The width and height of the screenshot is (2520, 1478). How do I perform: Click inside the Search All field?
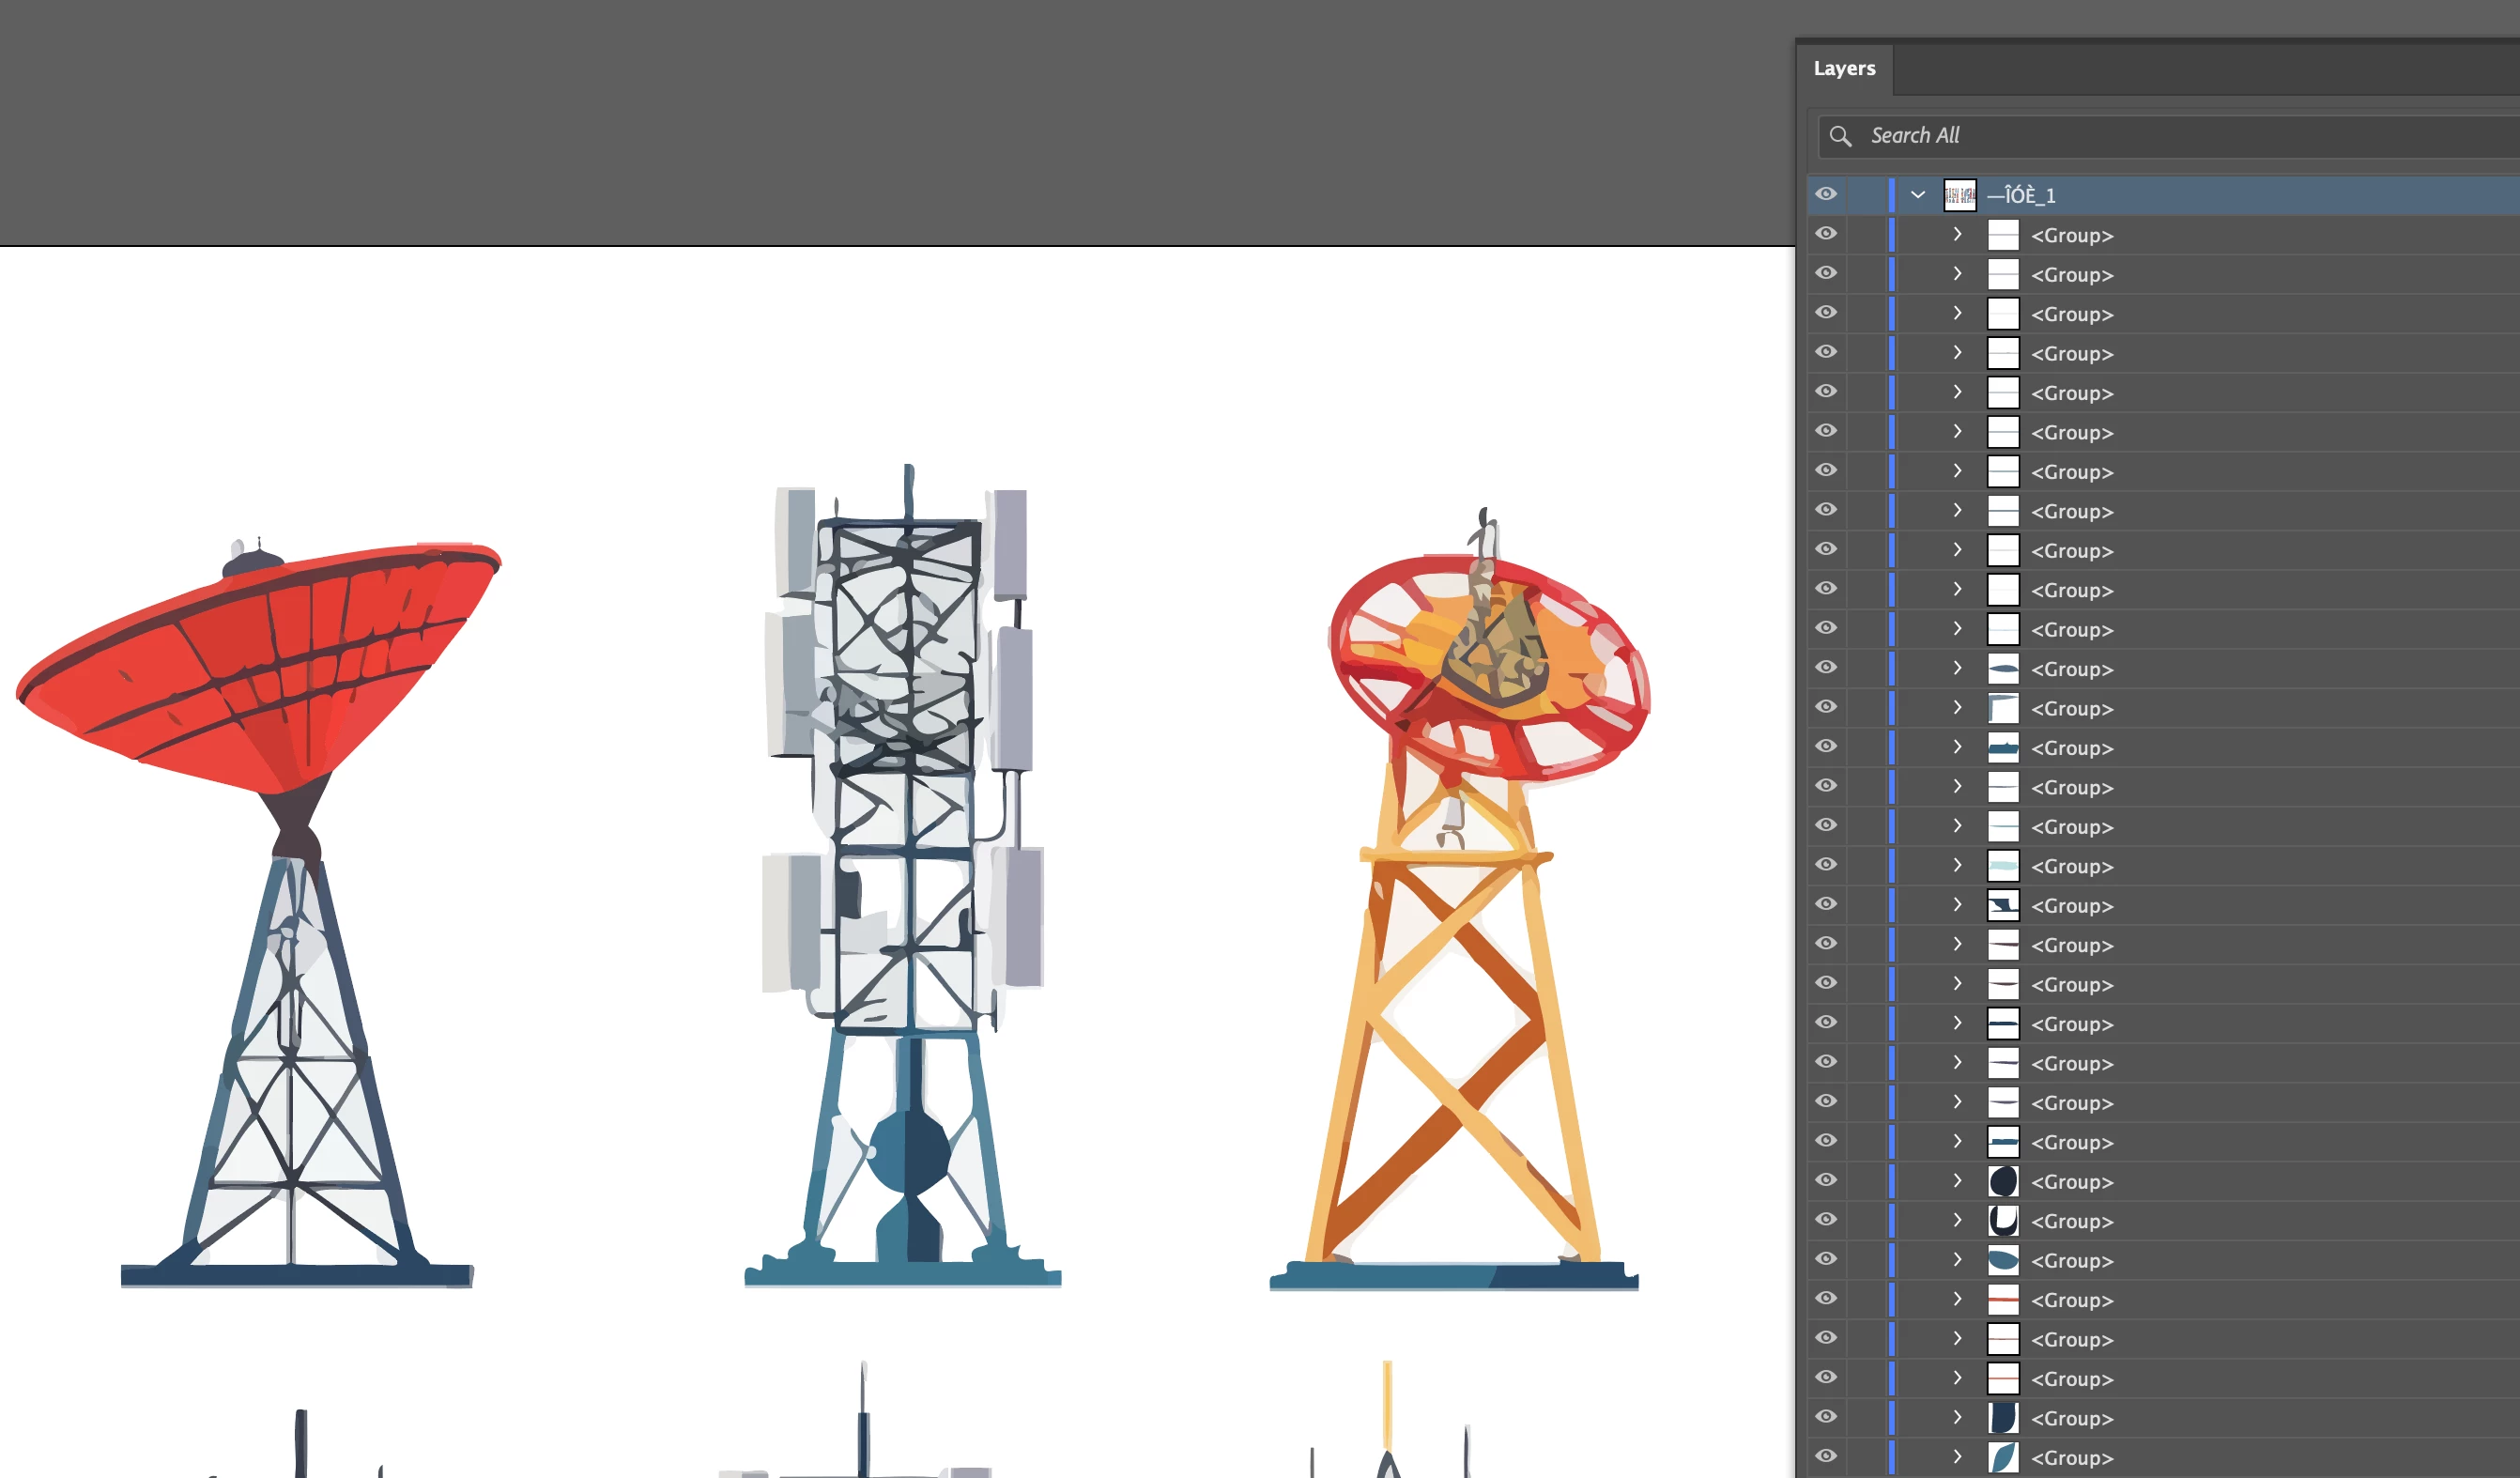coord(2150,136)
